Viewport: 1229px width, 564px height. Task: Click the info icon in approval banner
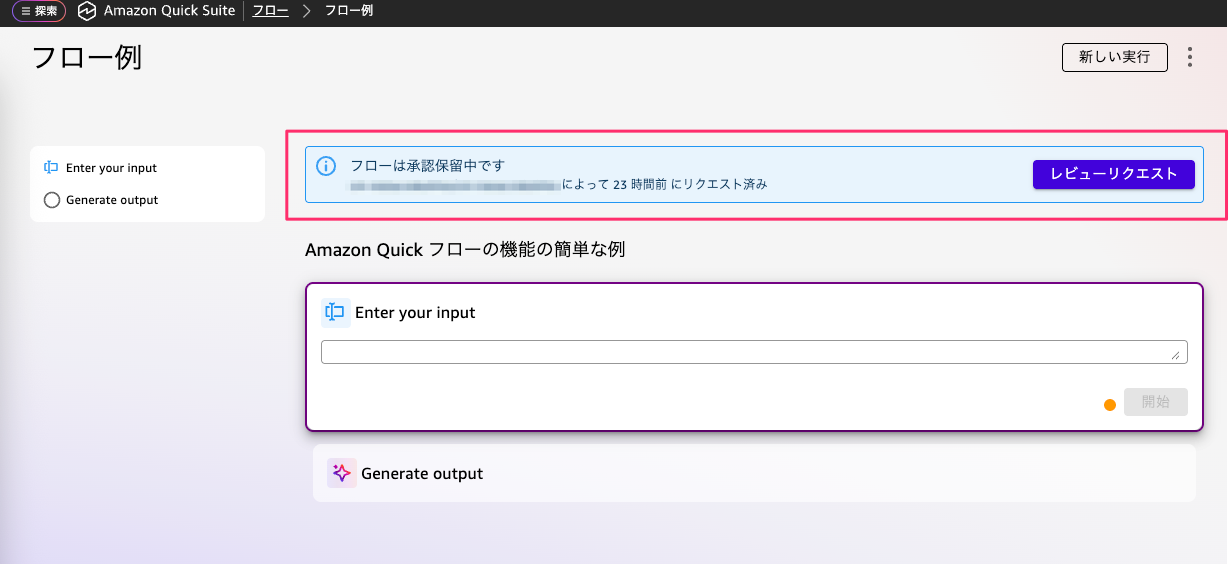(326, 166)
